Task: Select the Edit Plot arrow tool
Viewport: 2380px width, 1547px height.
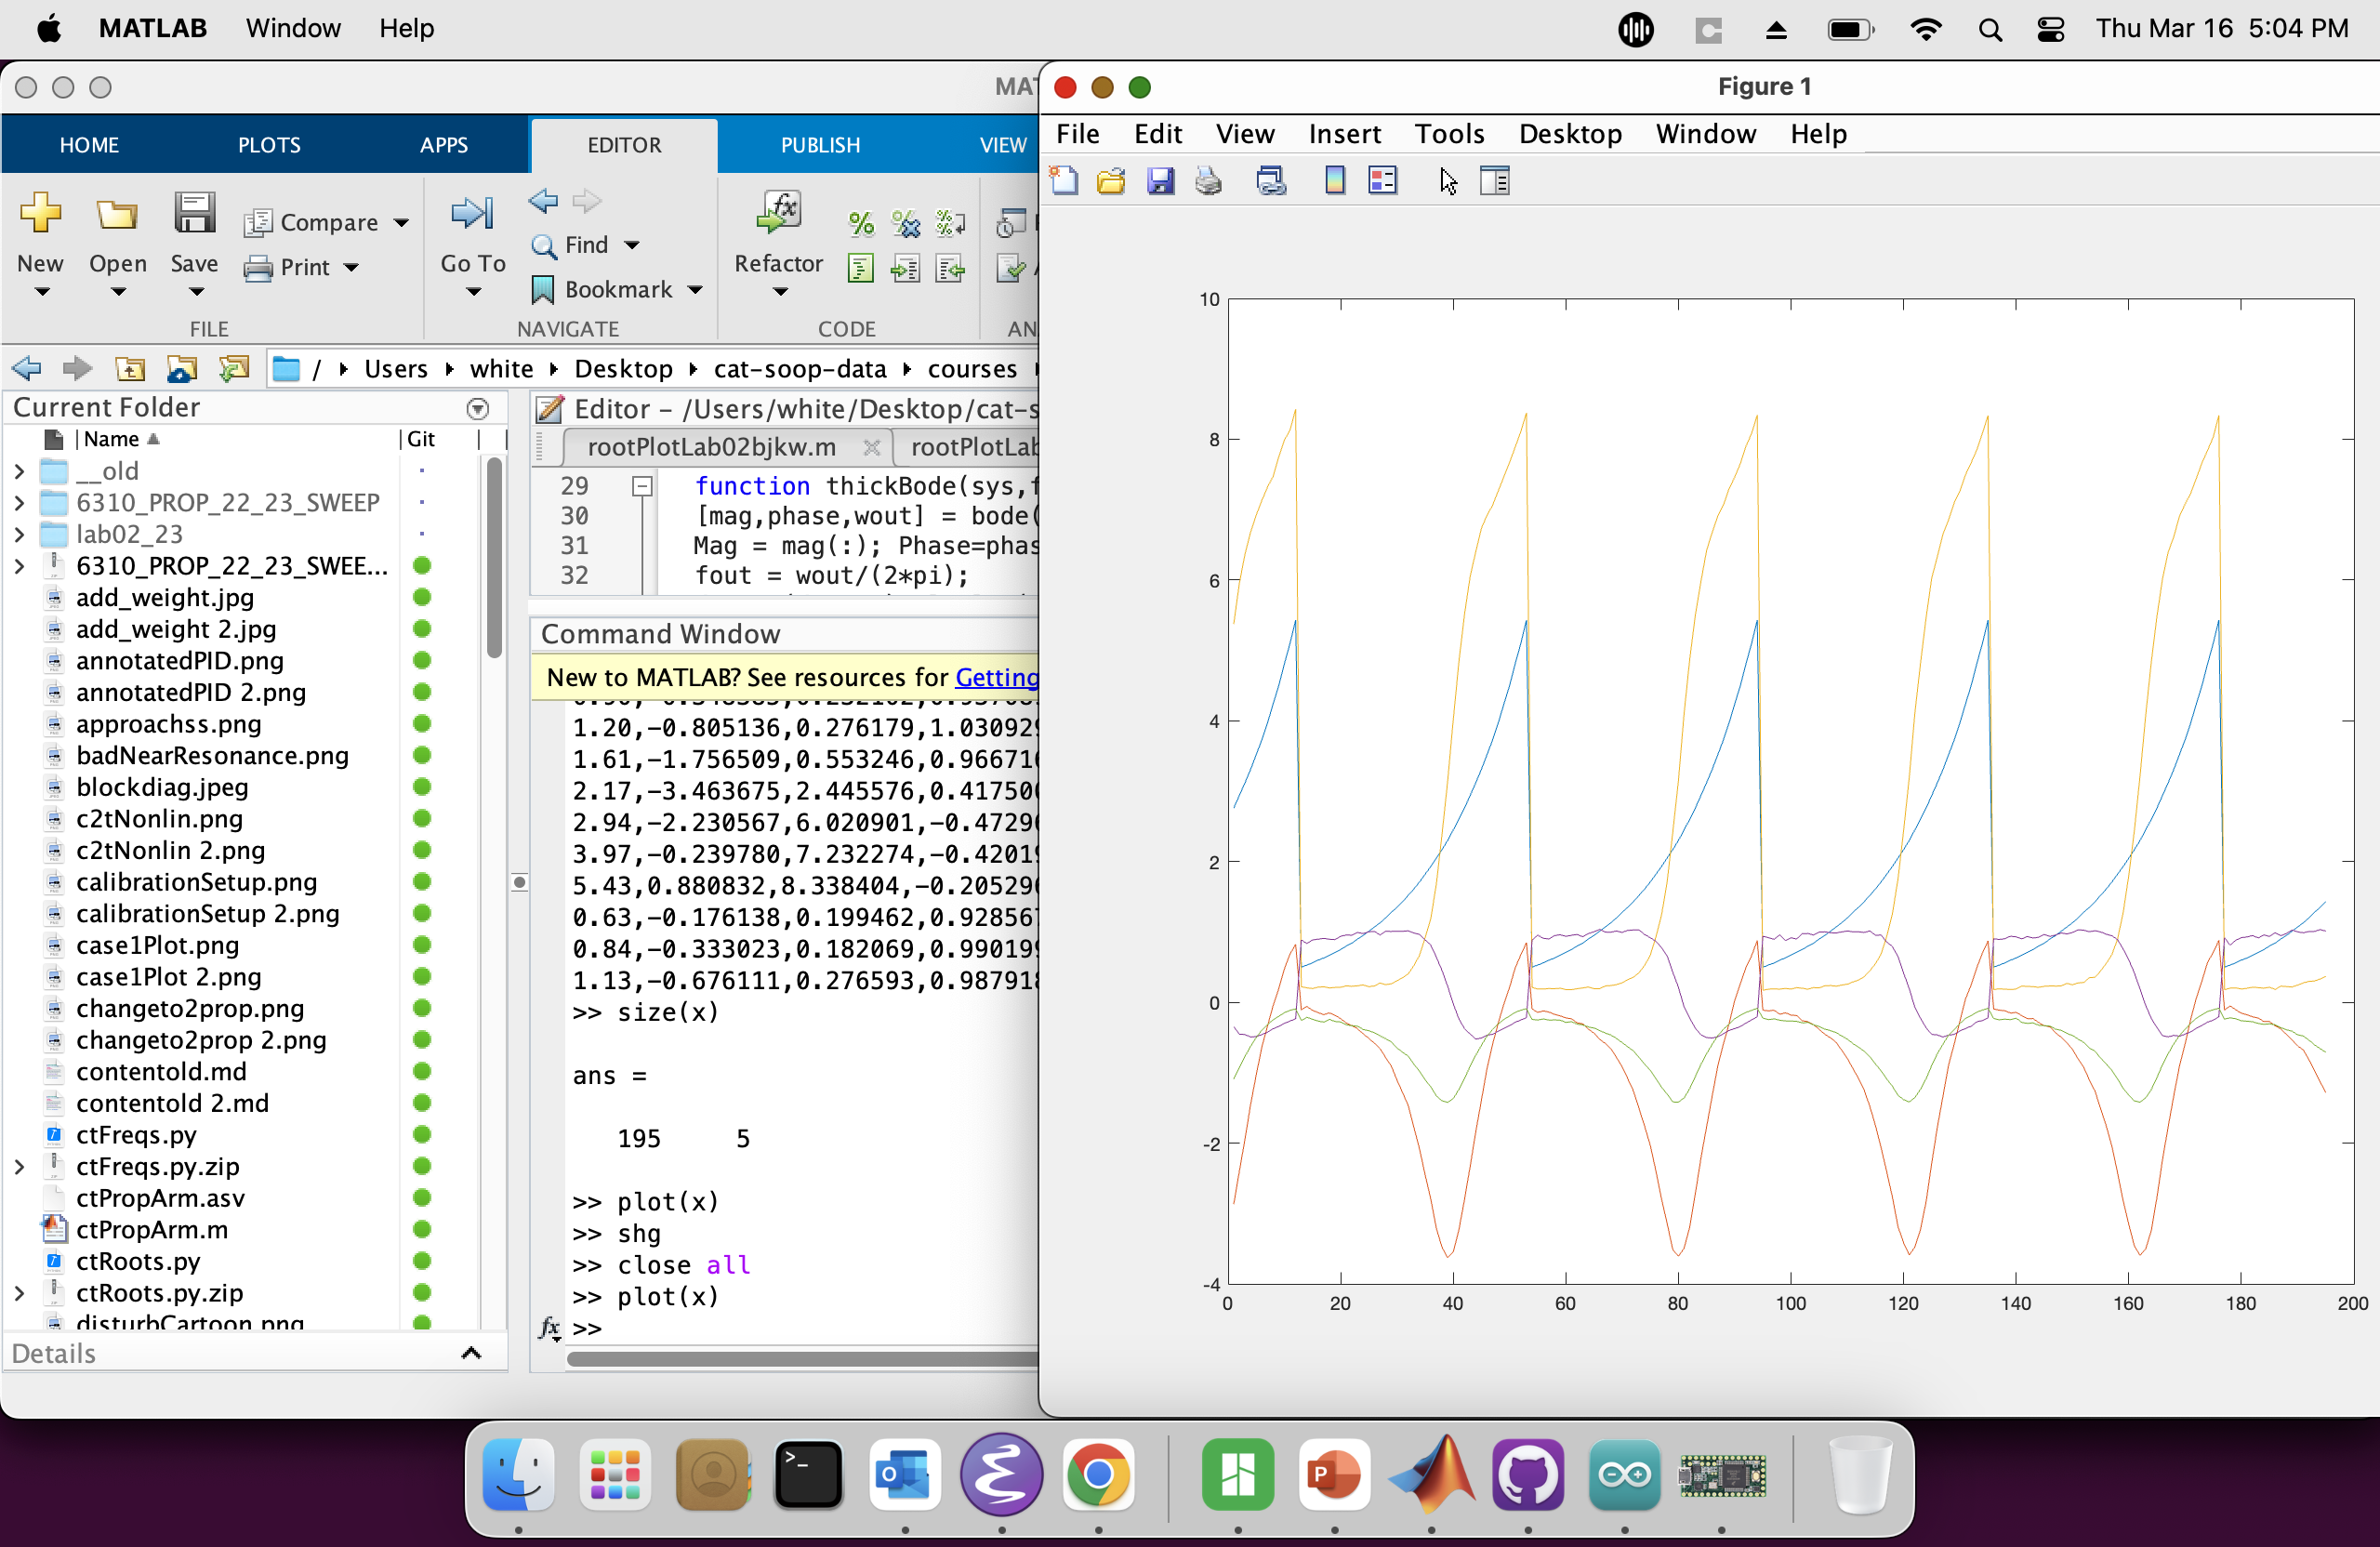Action: click(x=1448, y=181)
